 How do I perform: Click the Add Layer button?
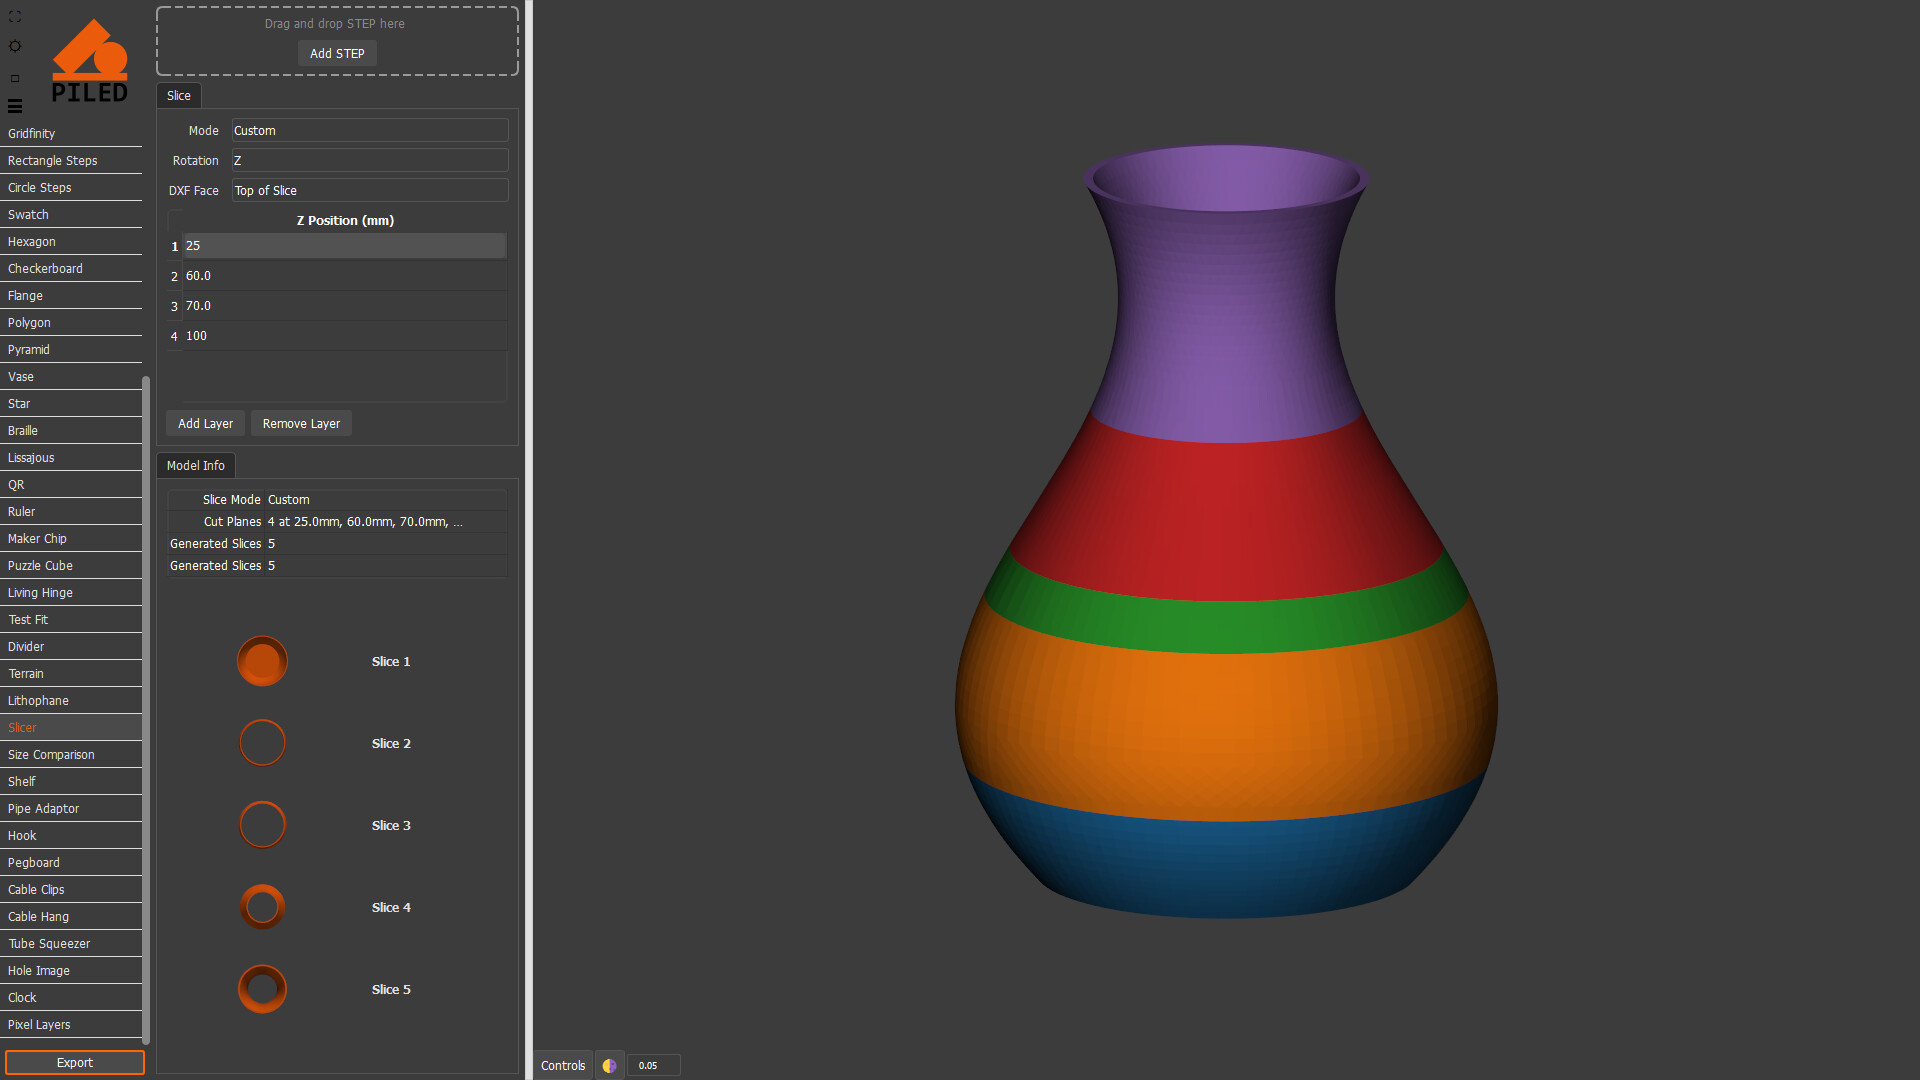(205, 424)
